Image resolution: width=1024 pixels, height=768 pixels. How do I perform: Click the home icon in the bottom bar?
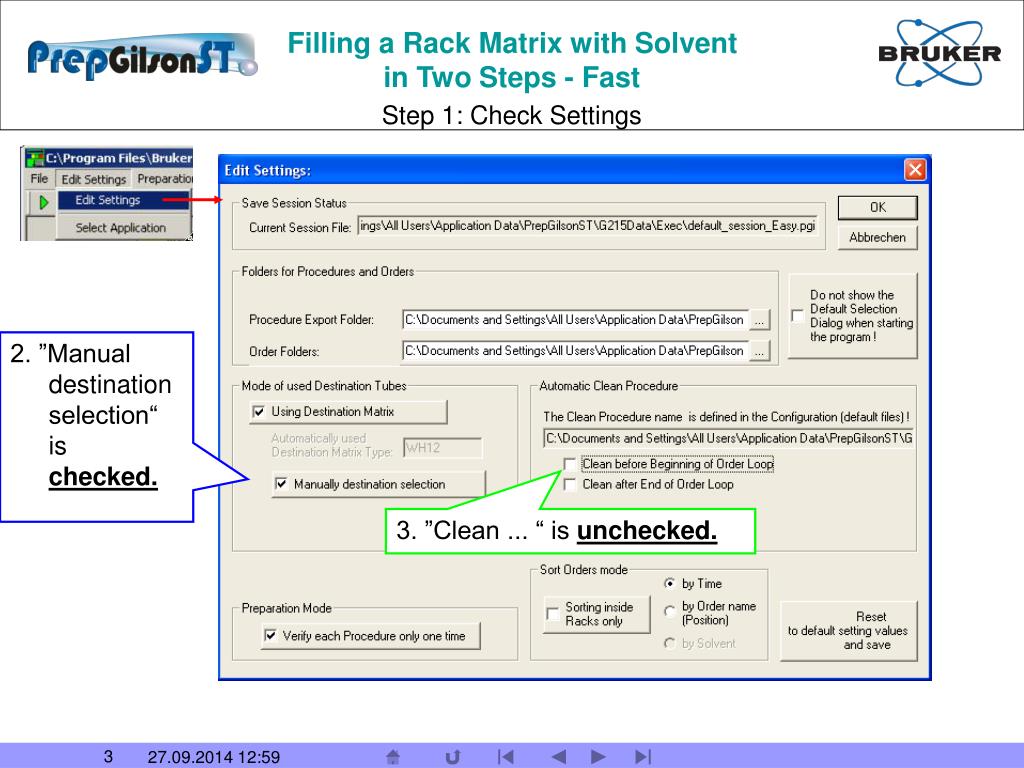point(393,757)
